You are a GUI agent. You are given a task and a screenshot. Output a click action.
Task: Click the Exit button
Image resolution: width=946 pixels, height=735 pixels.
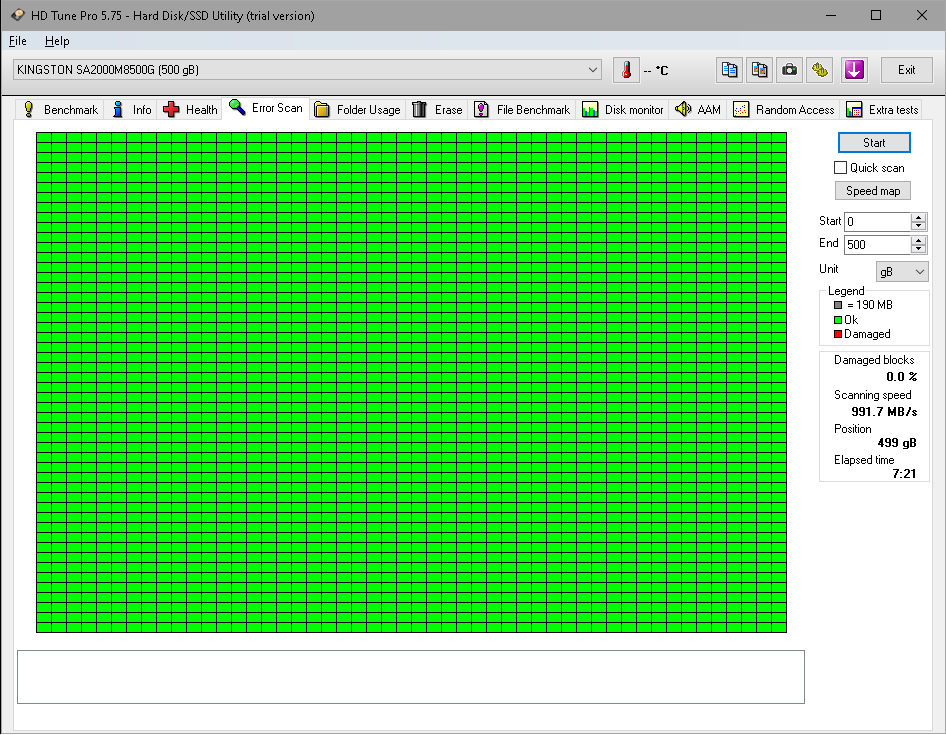[x=906, y=70]
